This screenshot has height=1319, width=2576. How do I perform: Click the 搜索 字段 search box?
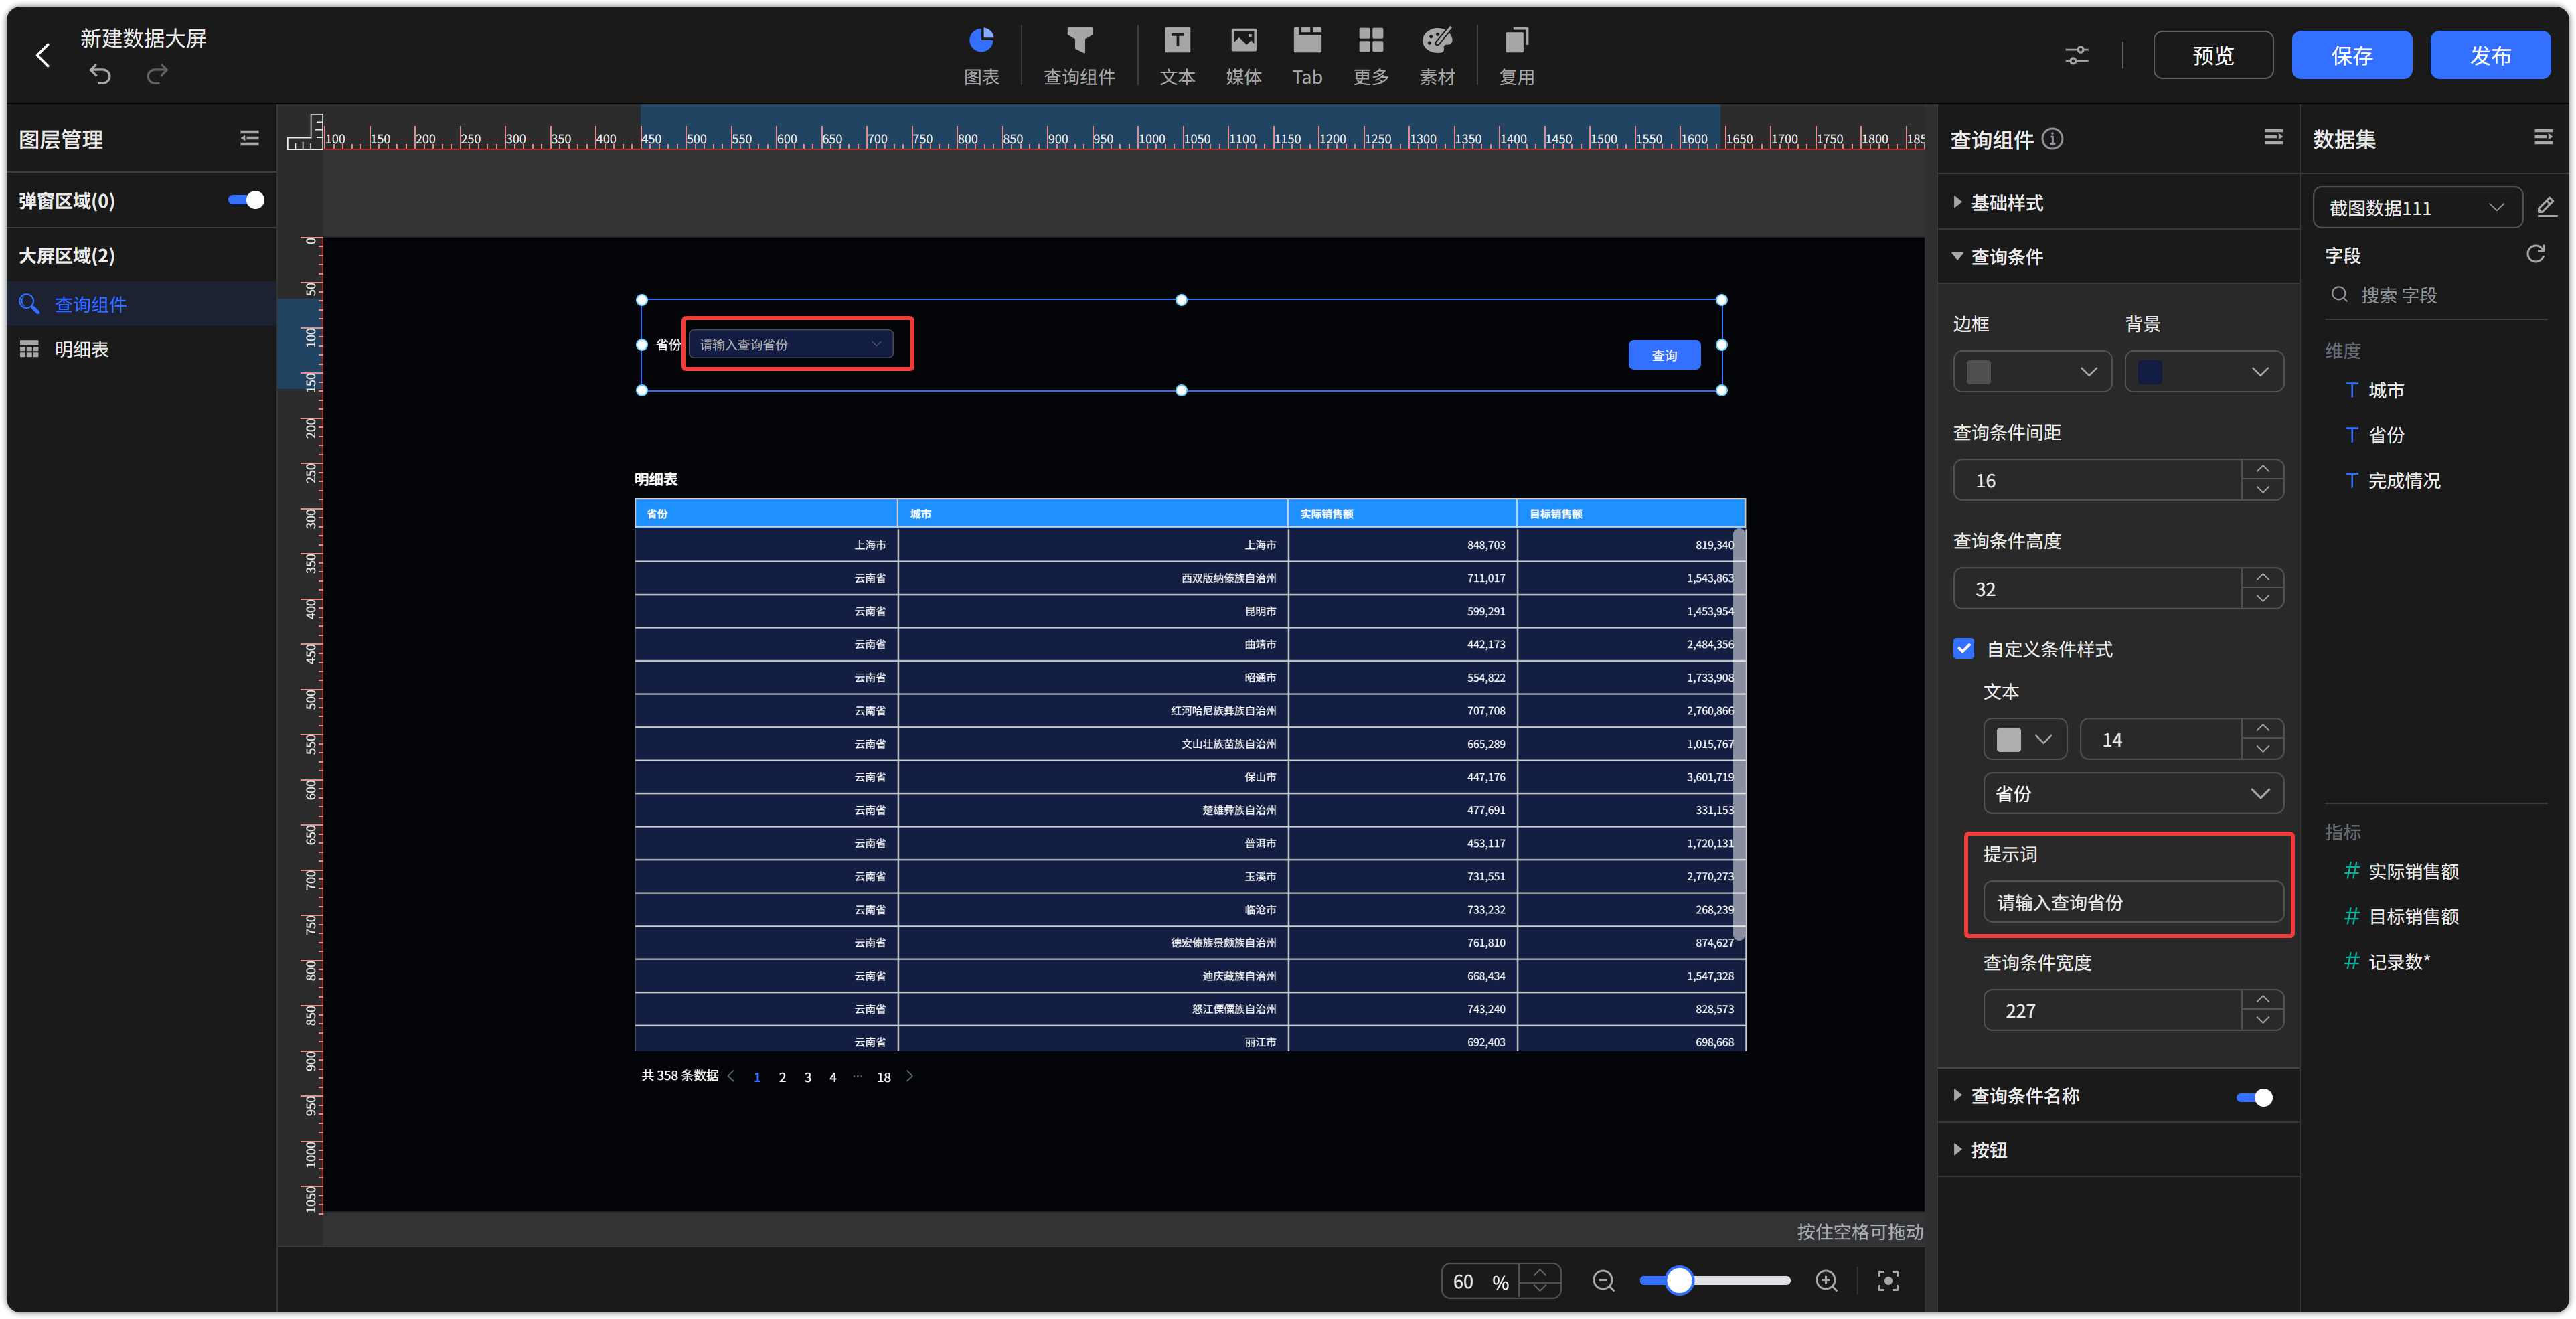tap(2436, 295)
